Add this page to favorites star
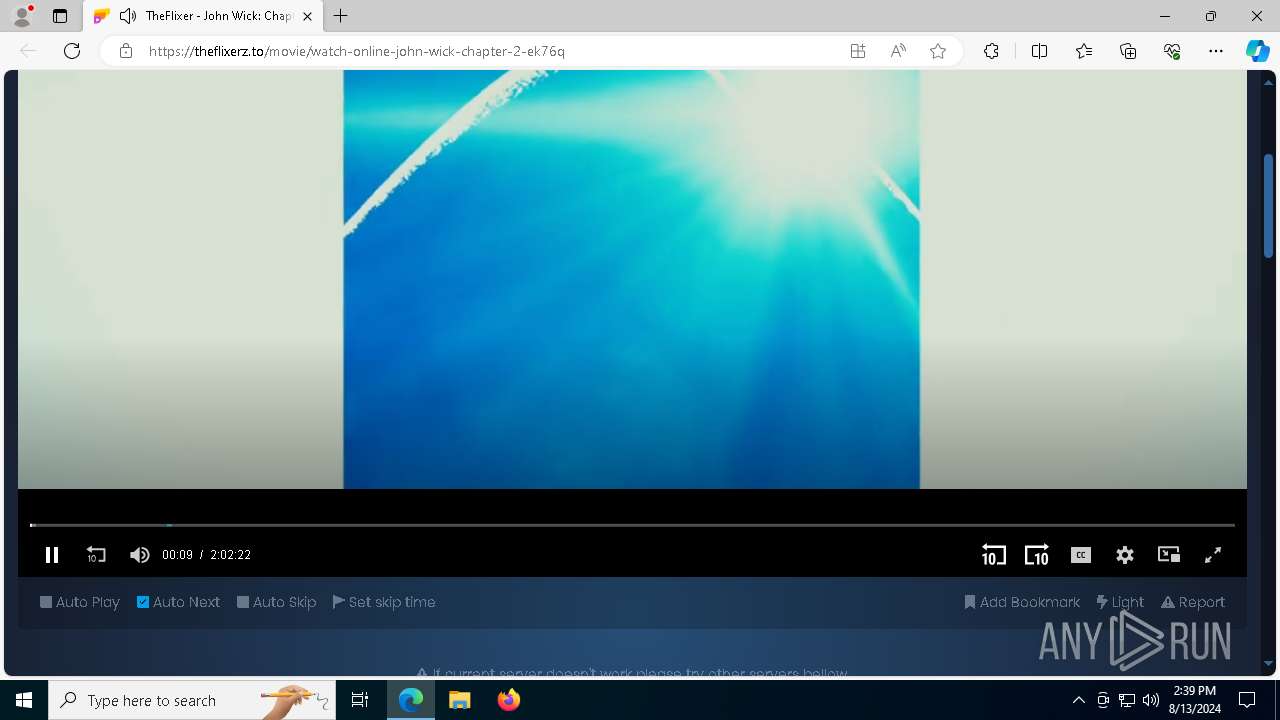 click(x=938, y=51)
